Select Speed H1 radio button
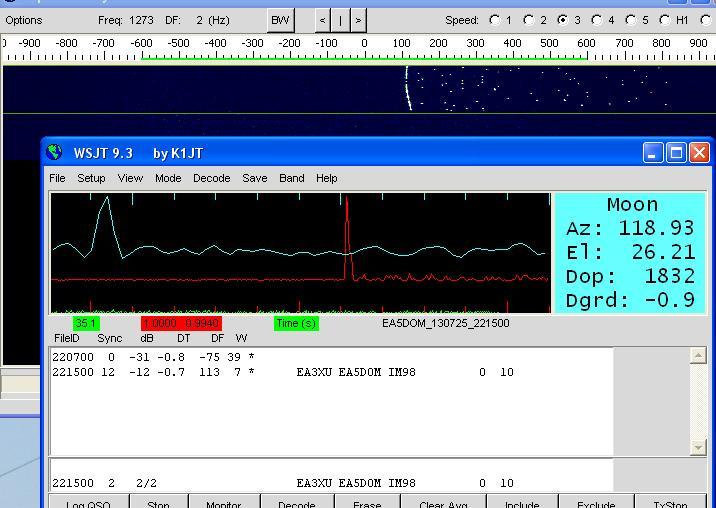The width and height of the screenshot is (716, 508). [x=665, y=21]
